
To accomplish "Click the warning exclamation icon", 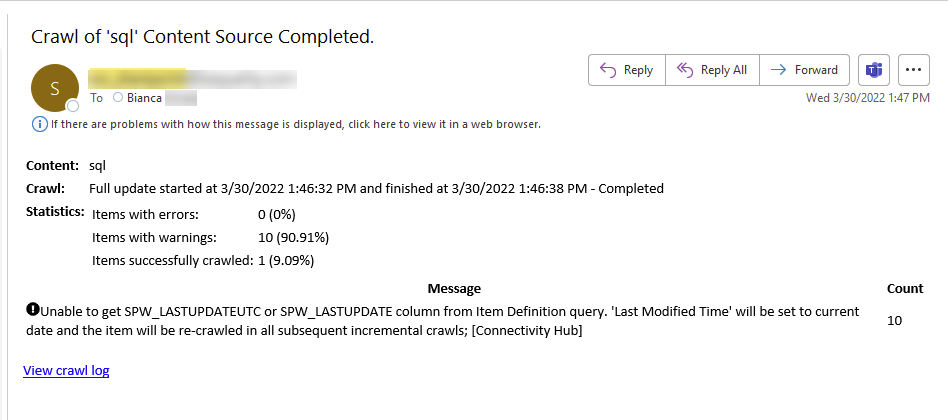I will (32, 309).
